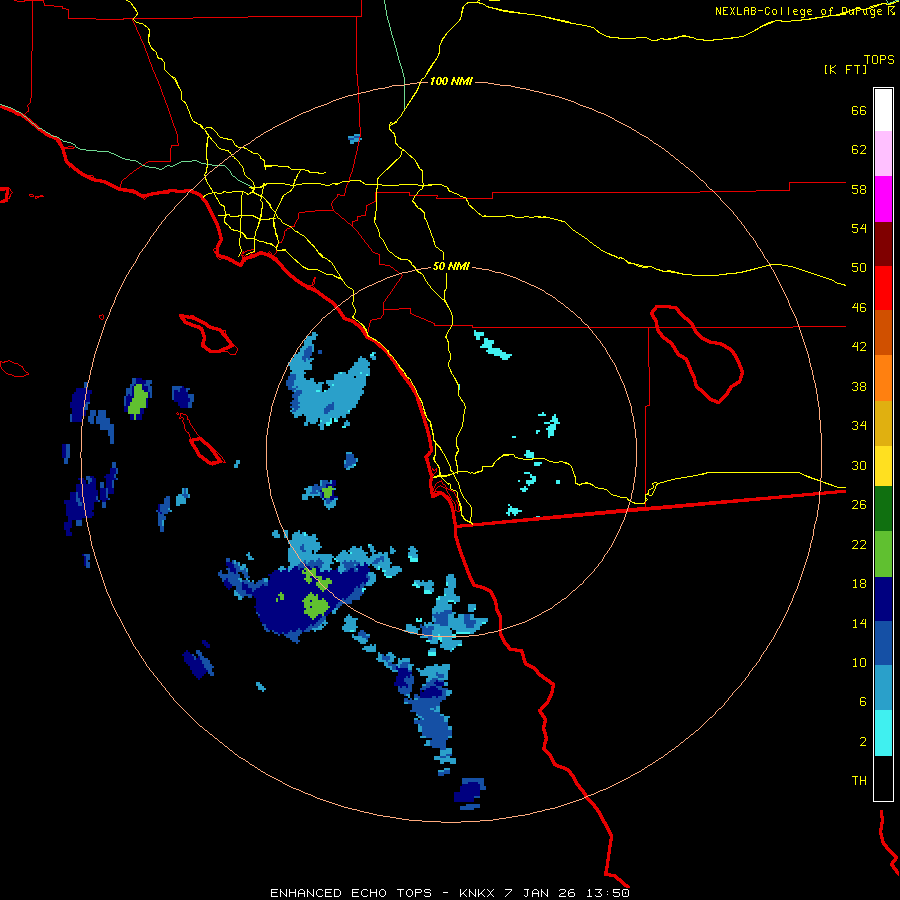Click the 'TOPS' legend title
The width and height of the screenshot is (900, 900).
879,59
